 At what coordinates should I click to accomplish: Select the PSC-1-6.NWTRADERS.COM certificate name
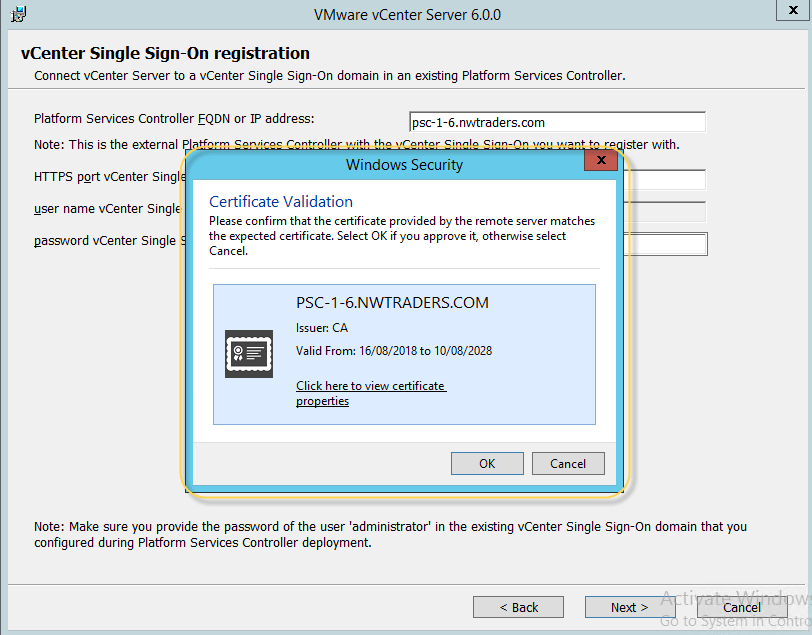point(392,303)
